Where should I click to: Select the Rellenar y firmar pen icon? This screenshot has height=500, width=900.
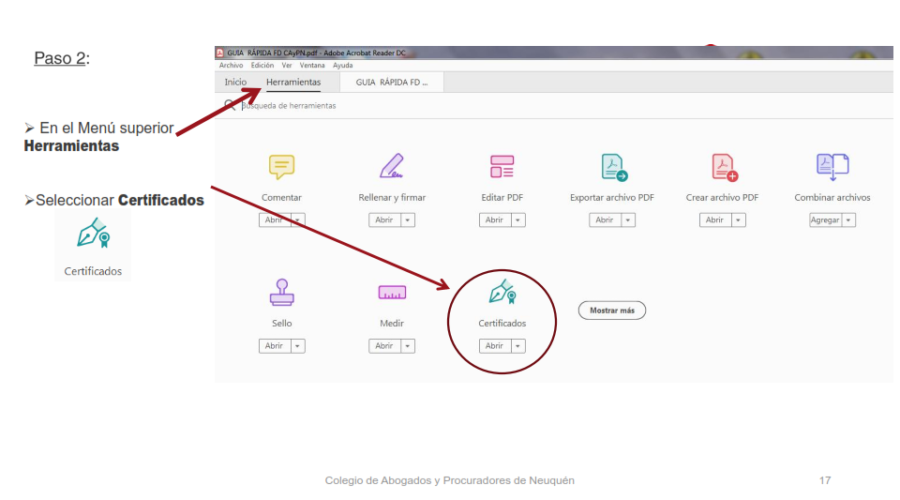pos(392,166)
